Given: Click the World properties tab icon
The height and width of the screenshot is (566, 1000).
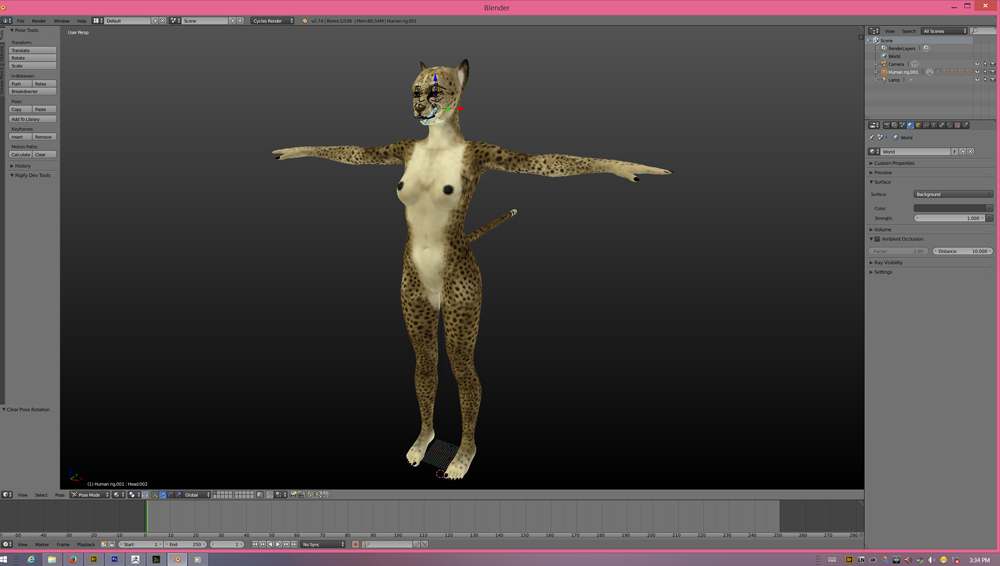Looking at the screenshot, I should tap(910, 125).
